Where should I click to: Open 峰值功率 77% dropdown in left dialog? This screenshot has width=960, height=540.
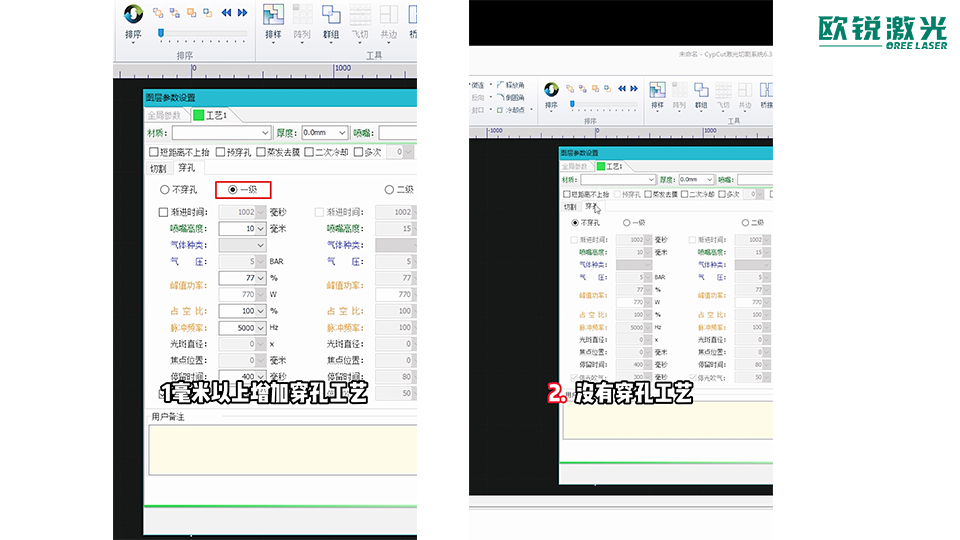[x=242, y=278]
